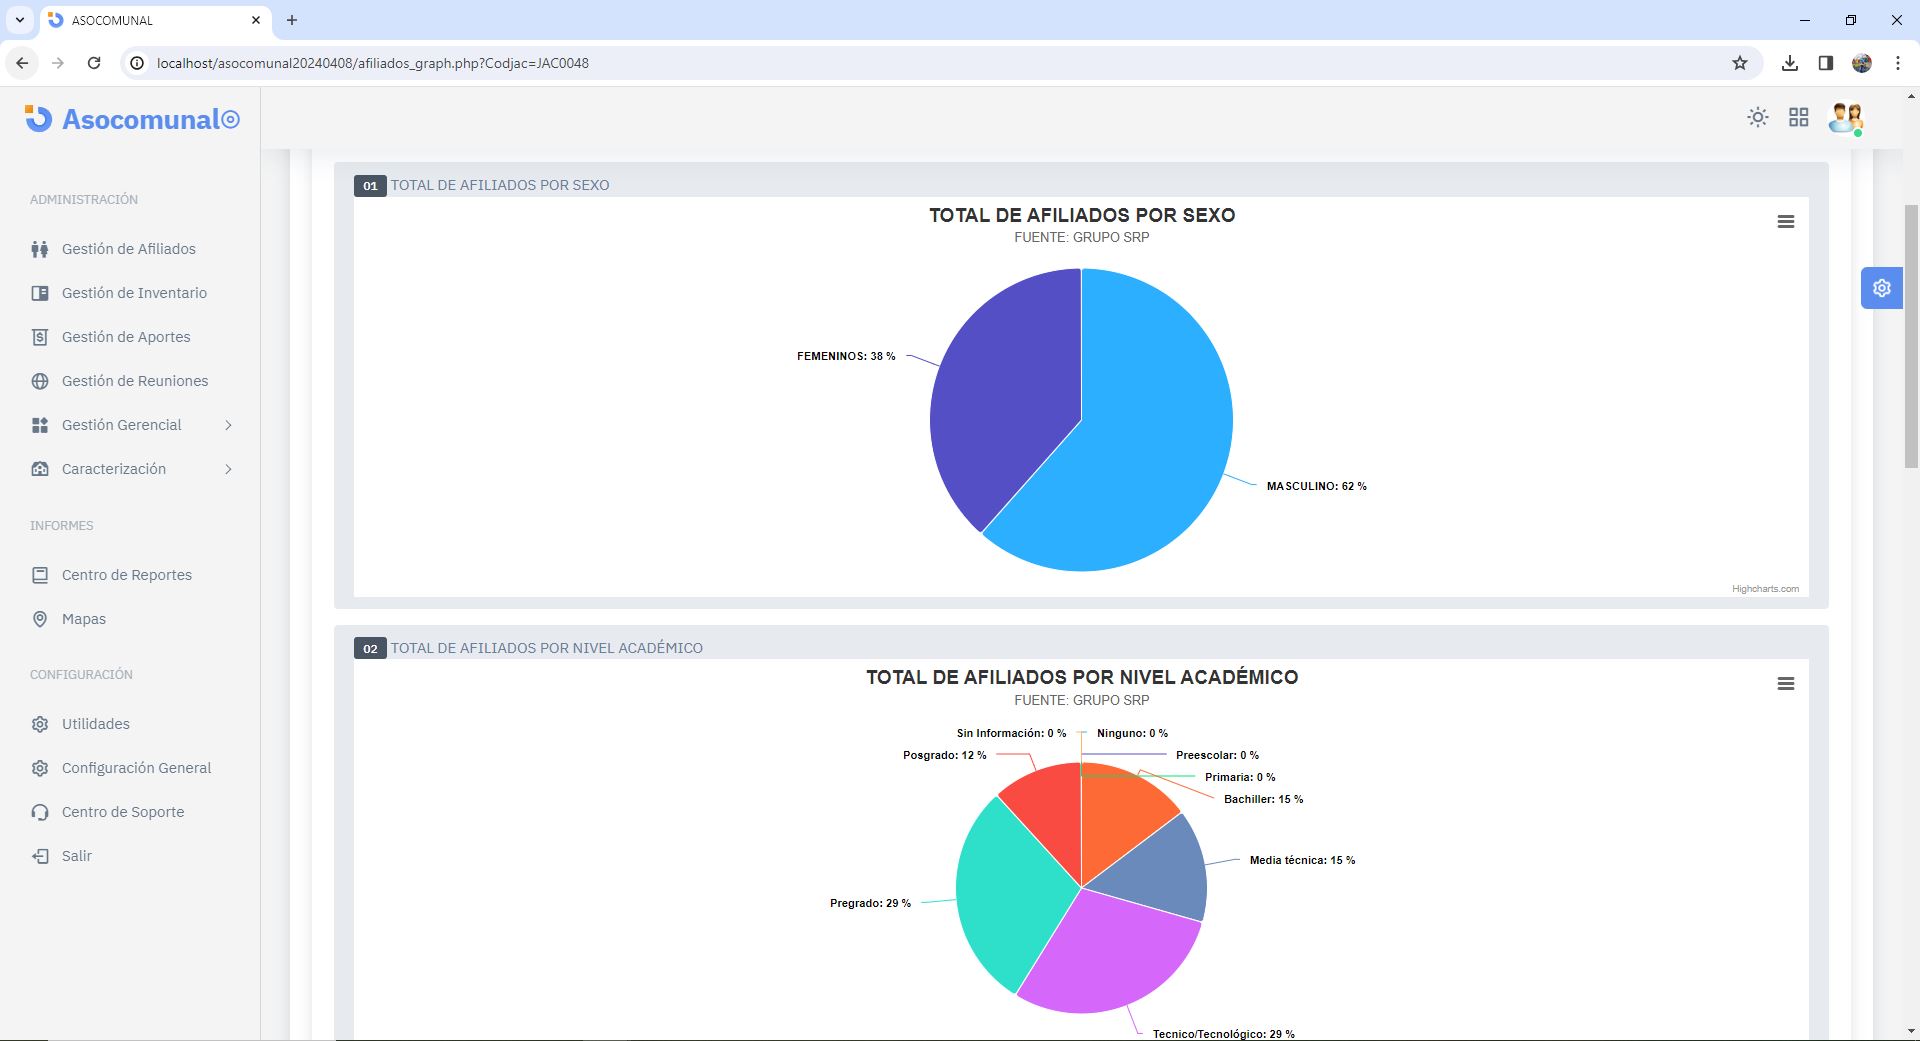This screenshot has height=1041, width=1920.
Task: Open the sex chart hamburger menu
Action: click(x=1785, y=222)
